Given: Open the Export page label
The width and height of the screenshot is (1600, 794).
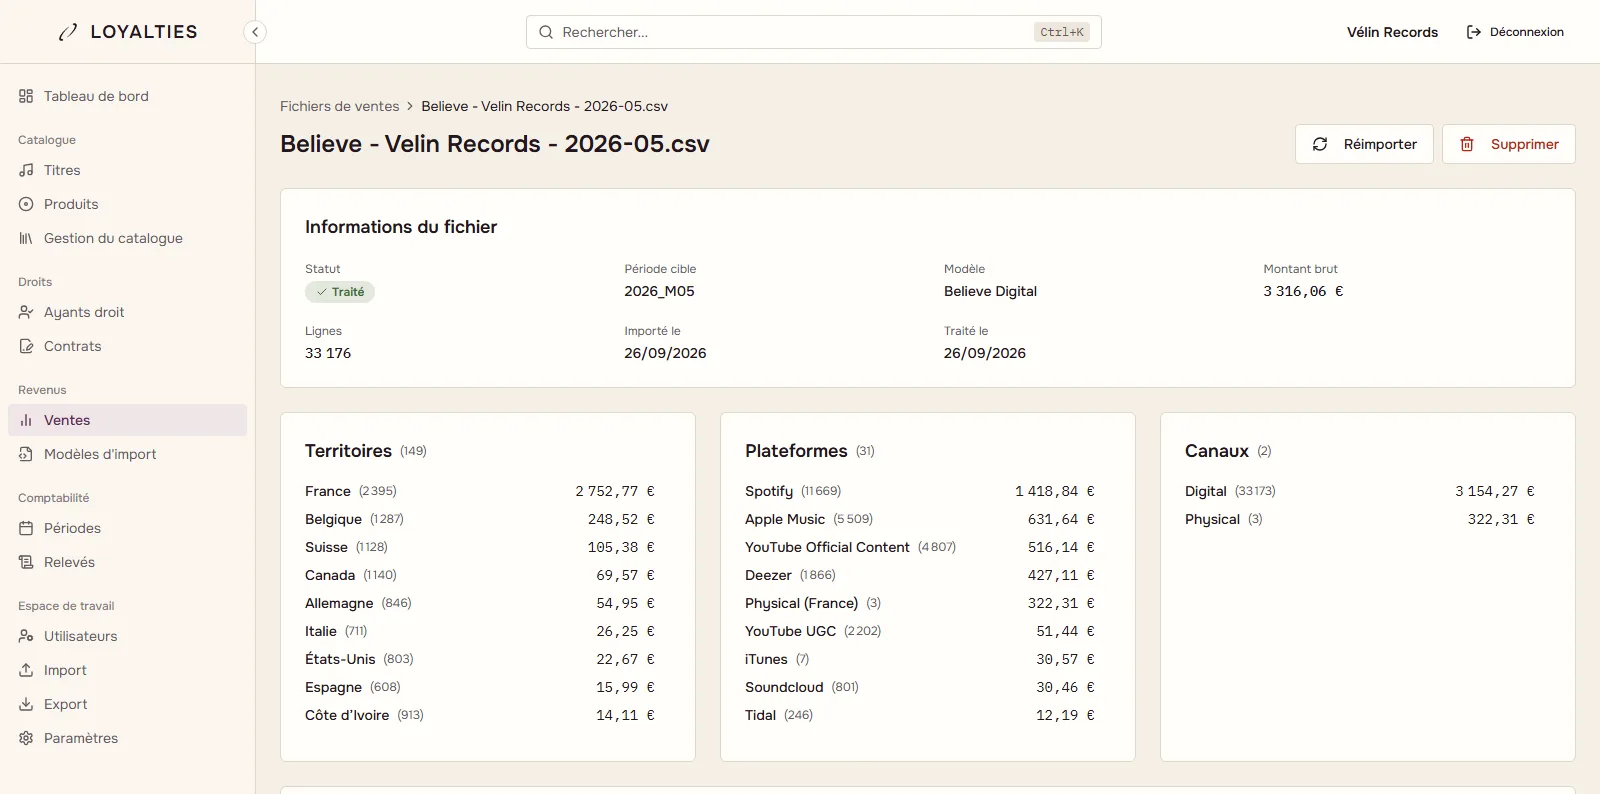Looking at the screenshot, I should pyautogui.click(x=65, y=704).
